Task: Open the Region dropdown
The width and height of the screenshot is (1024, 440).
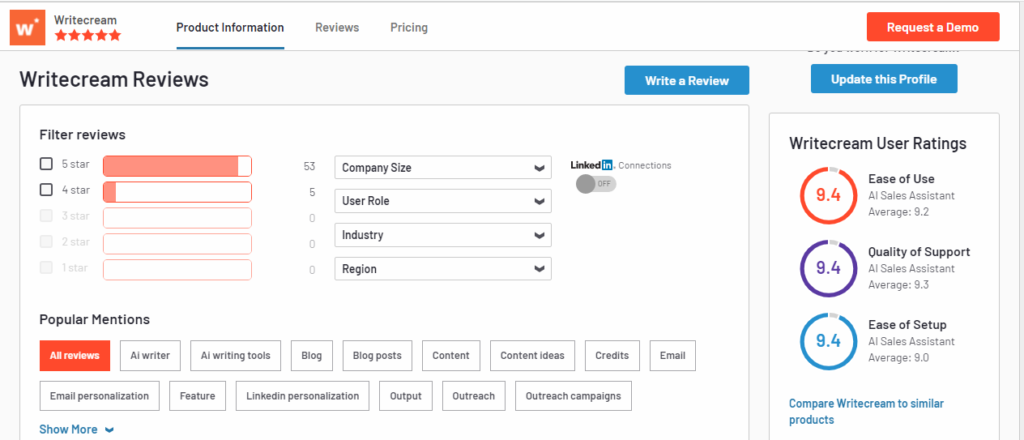Action: 442,269
